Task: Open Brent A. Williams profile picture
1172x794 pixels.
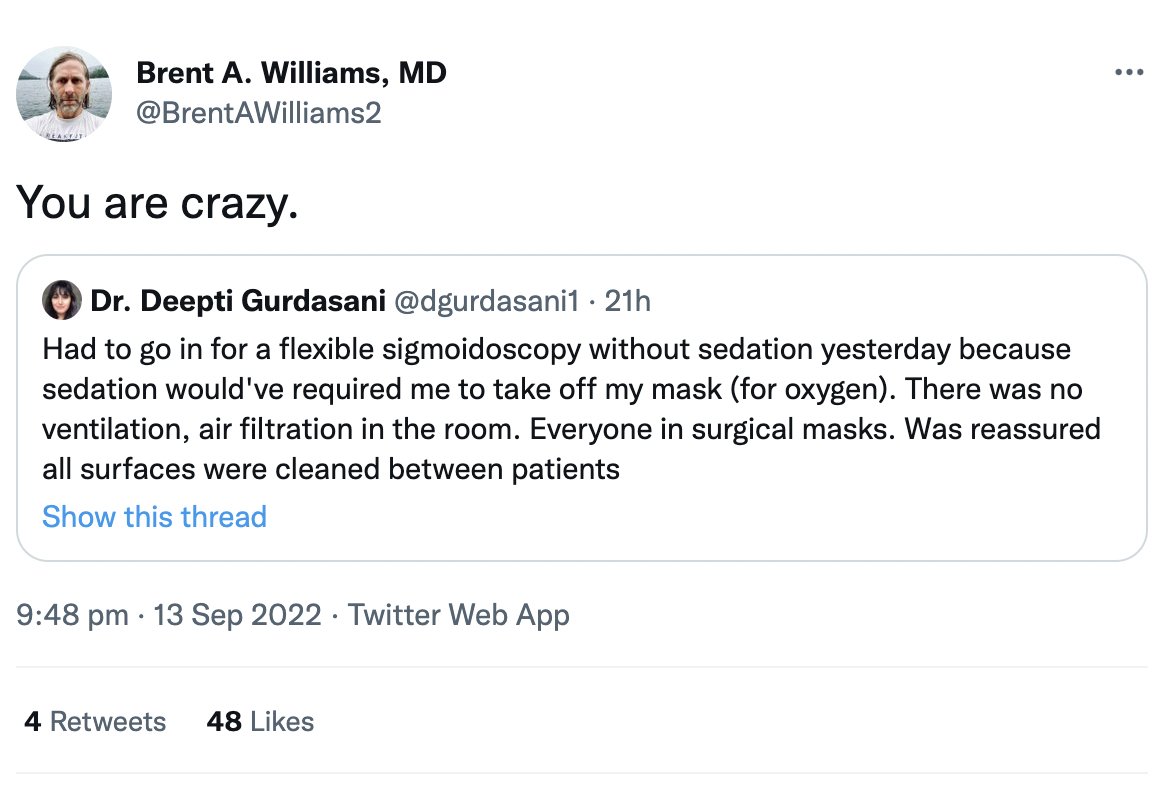Action: pyautogui.click(x=64, y=93)
